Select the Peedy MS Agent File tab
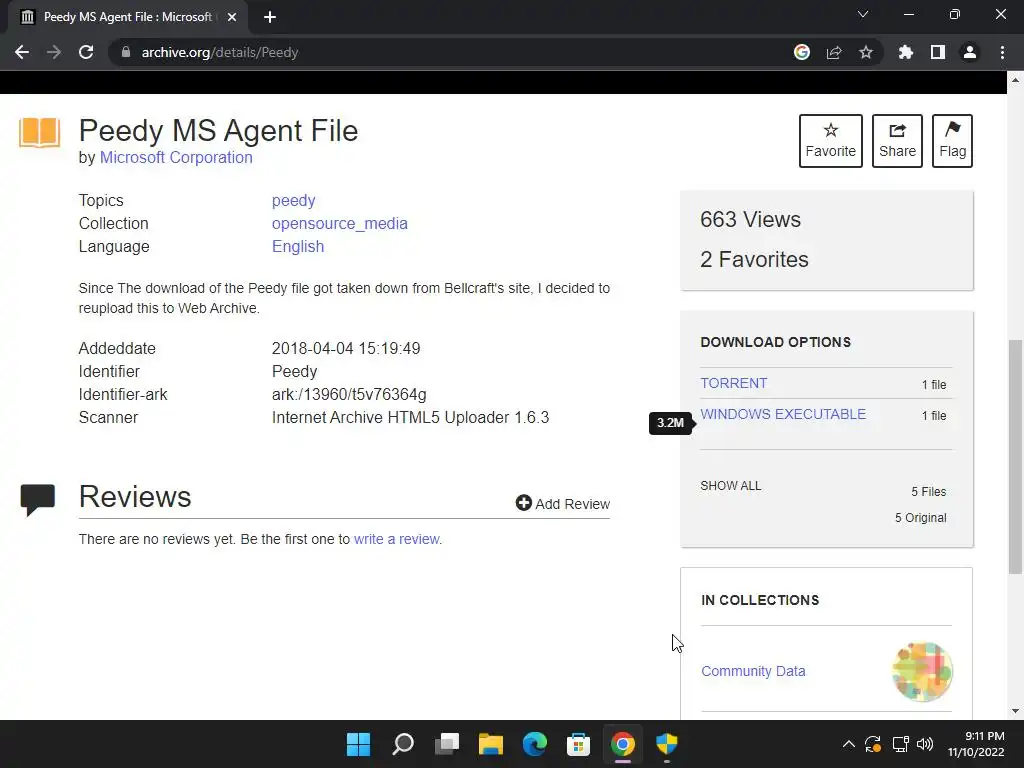This screenshot has height=768, width=1024. click(128, 17)
